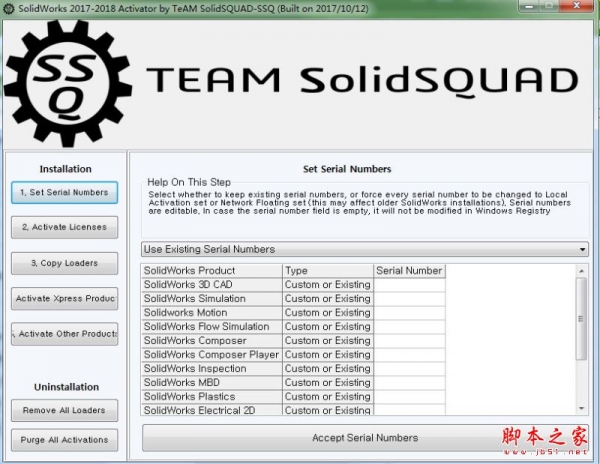Select the SolidWorks 3D CAD row
The width and height of the screenshot is (600, 464).
coord(293,285)
